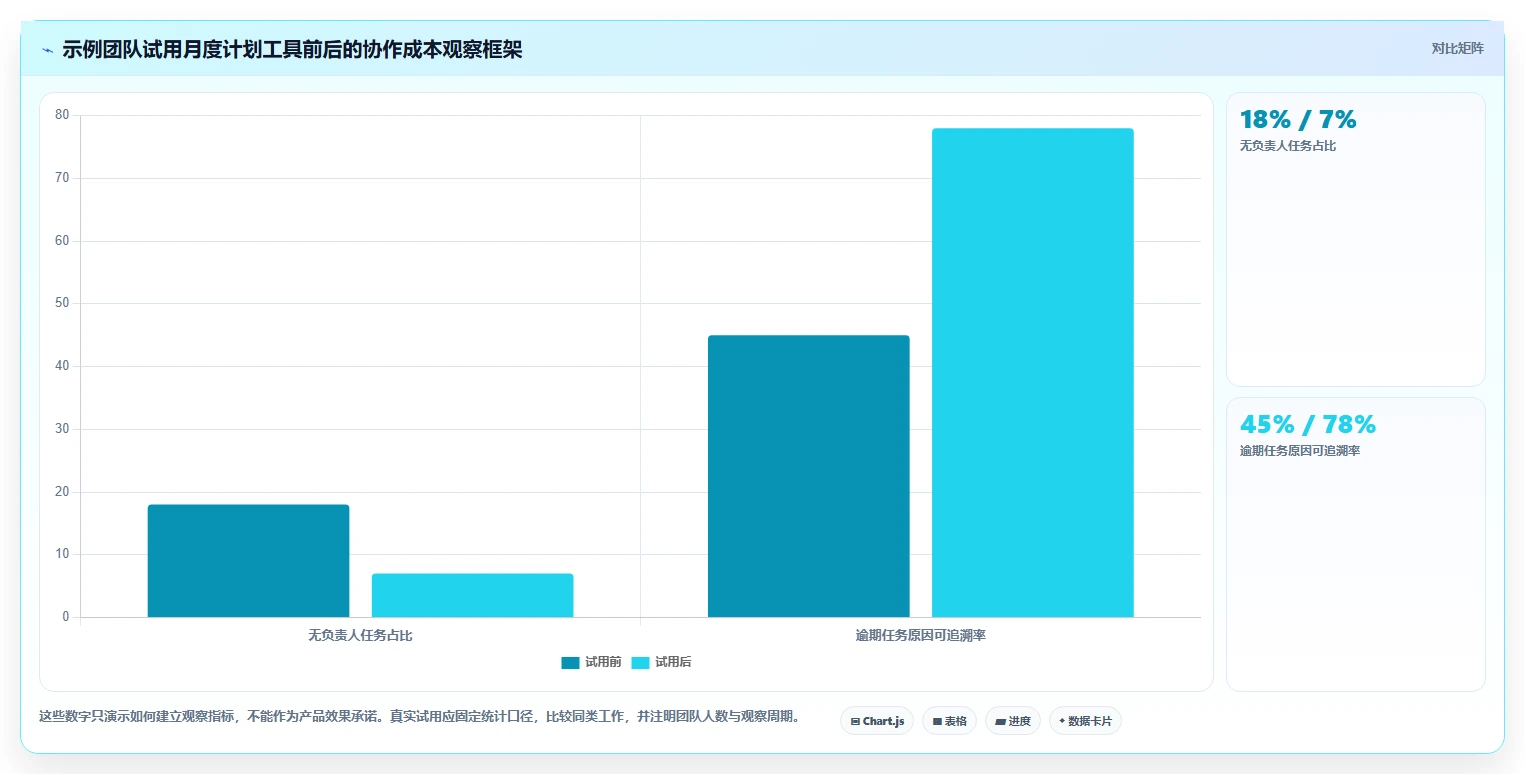
Task: Click the footnote starting 这些数字只演示
Action: coord(419,716)
